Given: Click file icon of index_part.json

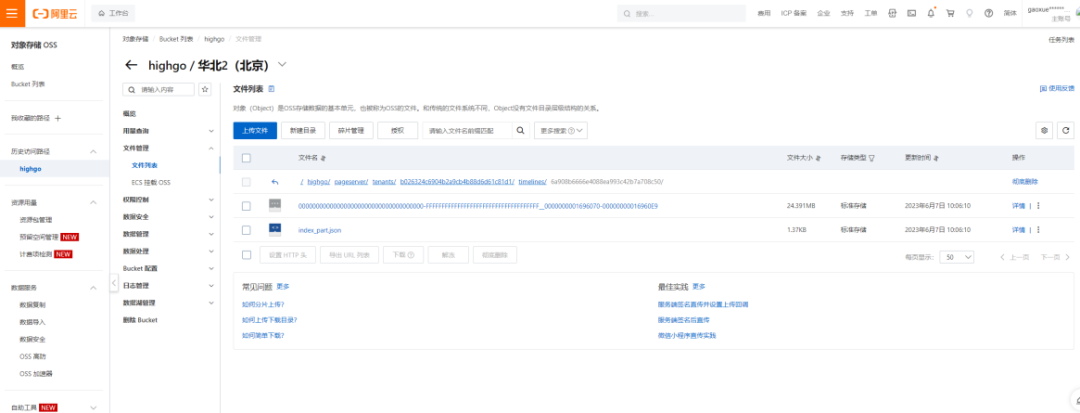Looking at the screenshot, I should tap(275, 229).
